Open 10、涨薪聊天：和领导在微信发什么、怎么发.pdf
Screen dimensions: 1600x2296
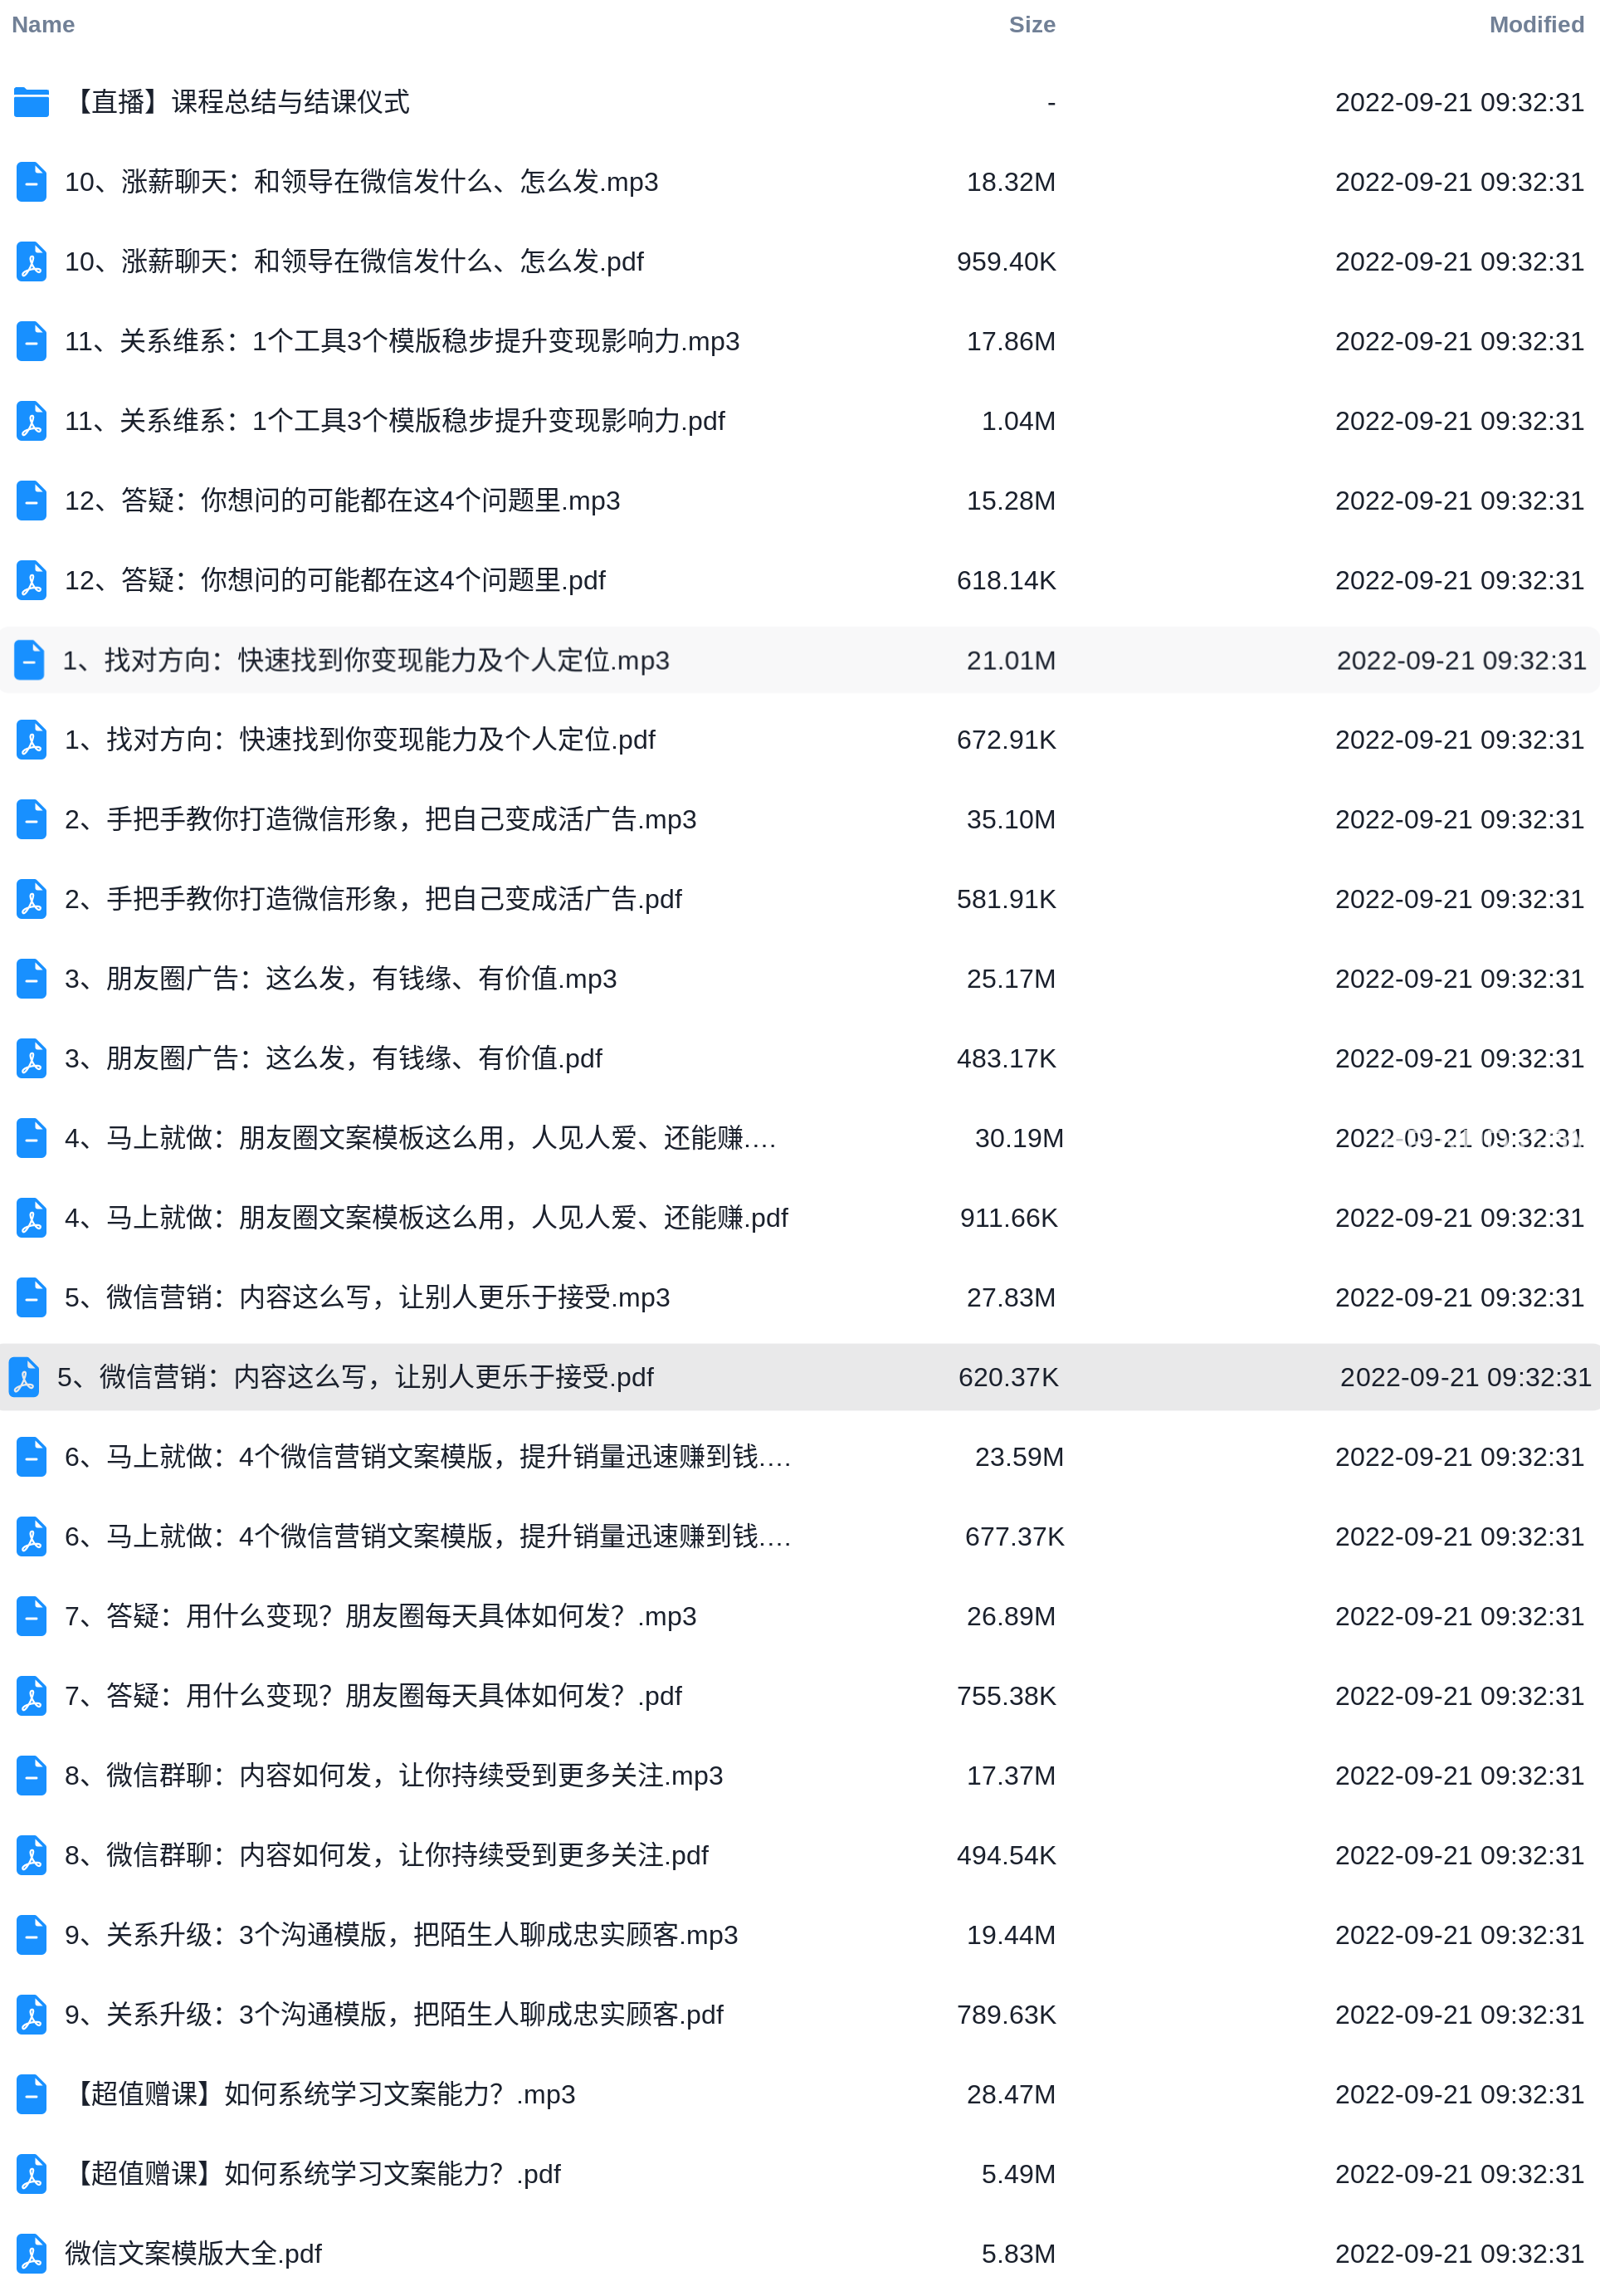354,262
